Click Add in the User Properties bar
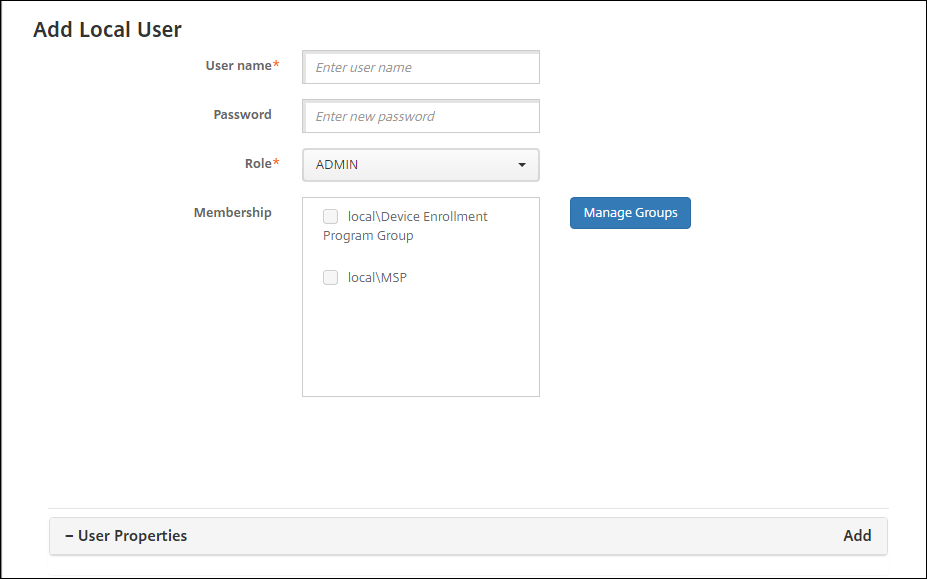Viewport: 927px width, 579px height. coord(857,536)
